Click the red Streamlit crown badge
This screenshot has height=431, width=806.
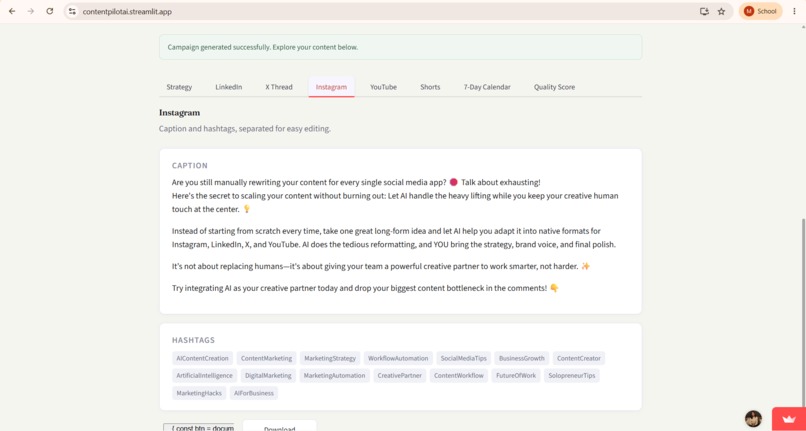tap(789, 419)
